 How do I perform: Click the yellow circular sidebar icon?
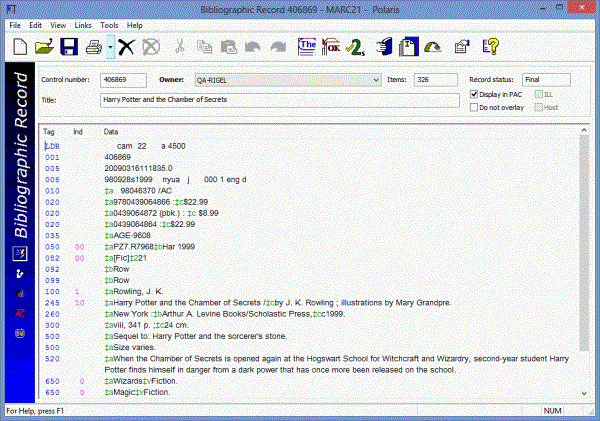(x=20, y=333)
